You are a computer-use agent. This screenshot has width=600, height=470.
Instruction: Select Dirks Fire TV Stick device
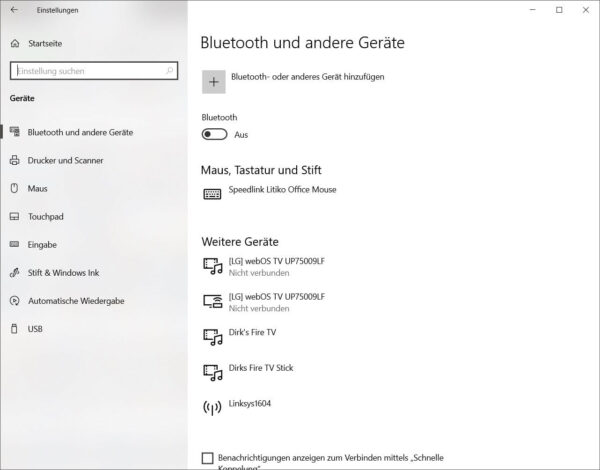click(261, 368)
